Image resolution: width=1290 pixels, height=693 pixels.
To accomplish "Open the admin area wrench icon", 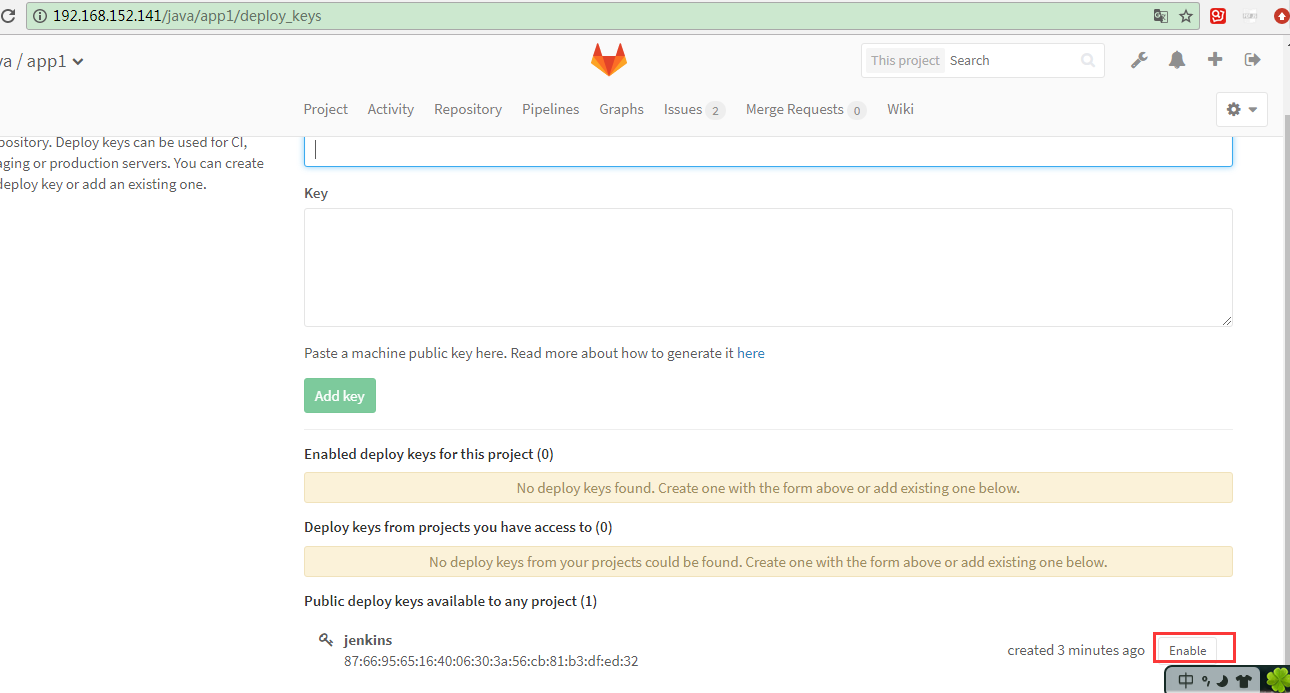I will coord(1139,60).
